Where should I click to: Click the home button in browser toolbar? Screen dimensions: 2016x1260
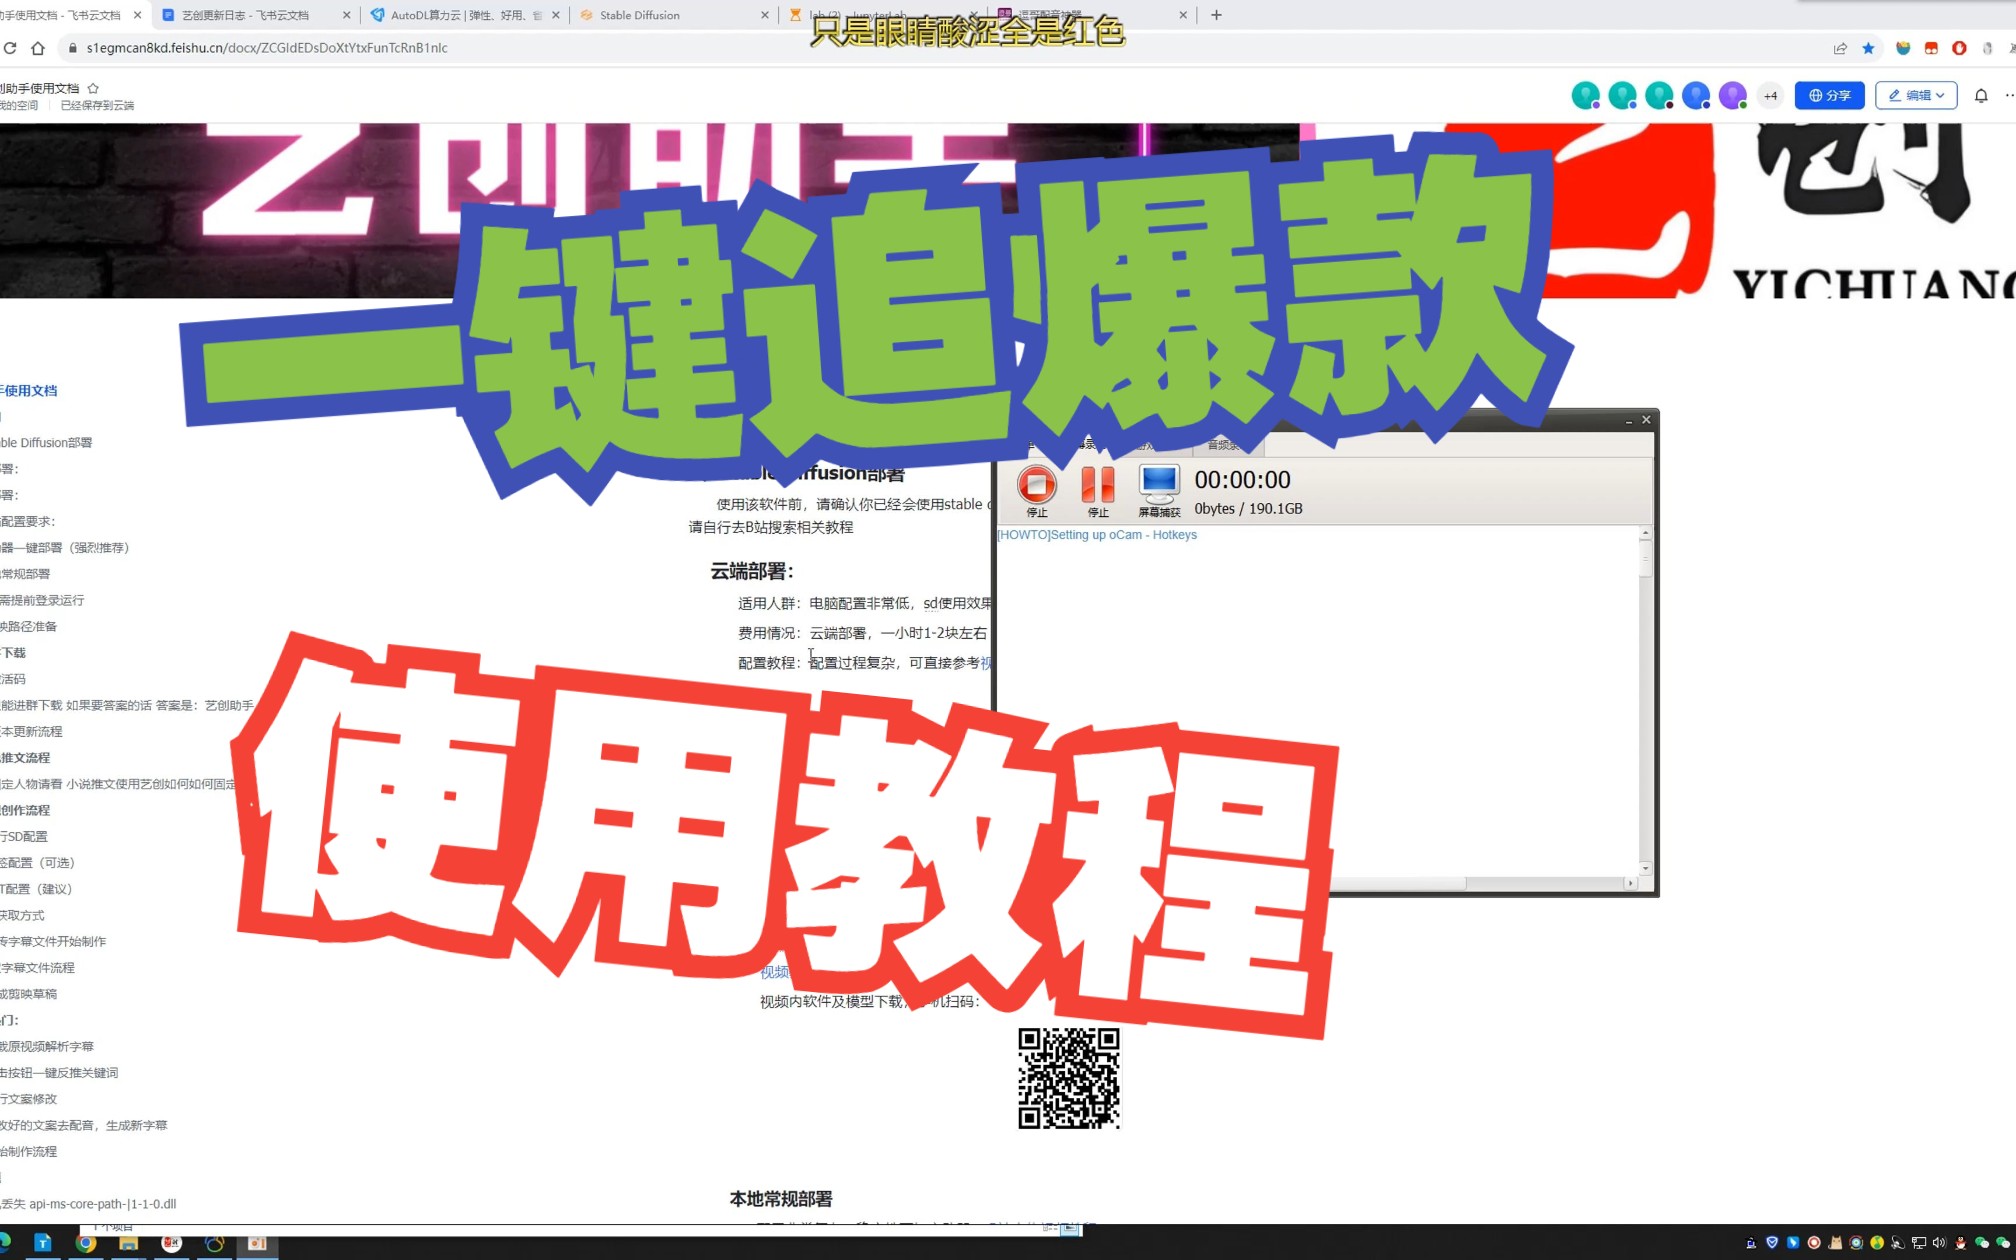click(38, 48)
